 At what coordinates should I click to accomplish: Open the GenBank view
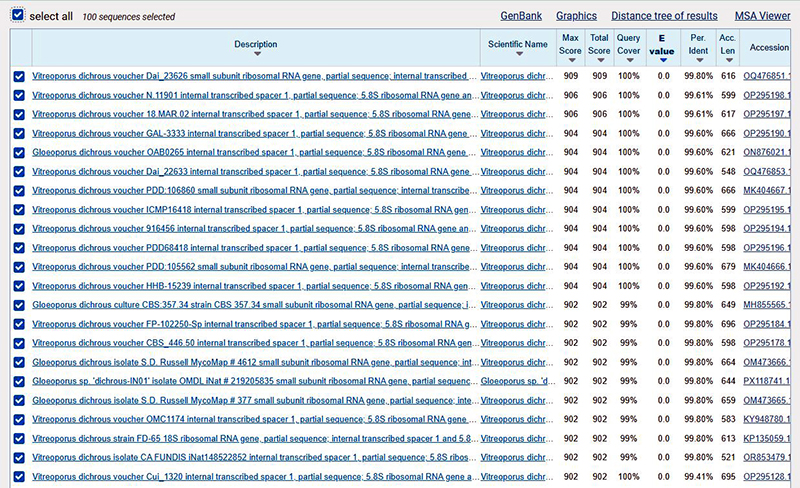(521, 16)
